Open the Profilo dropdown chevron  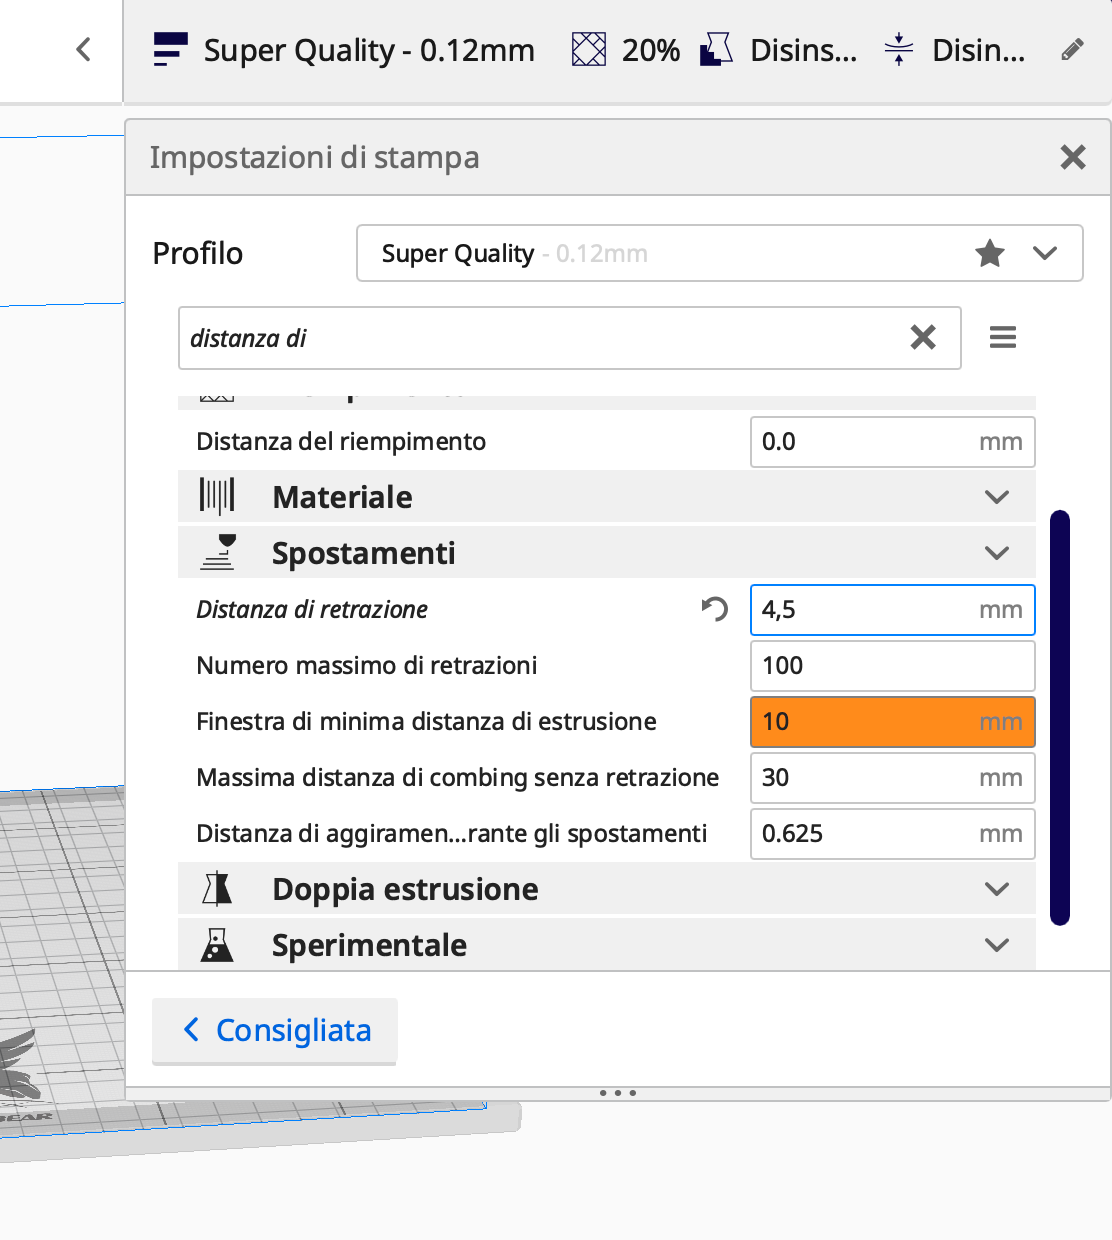click(1044, 254)
